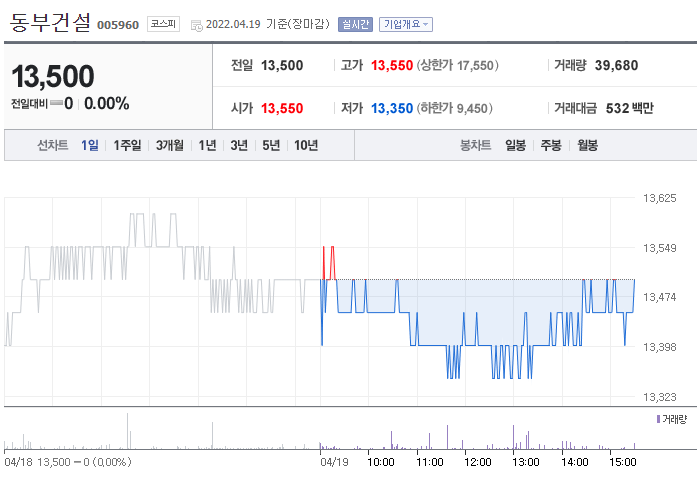697x480 pixels.
Task: Click the 2022.04.19 기준(장마감) date text
Action: 268,24
